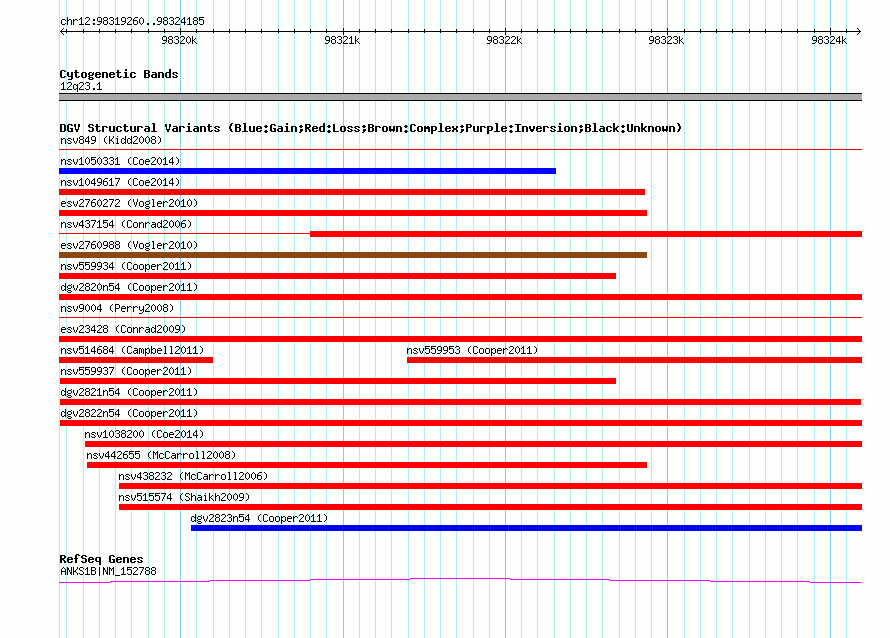The width and height of the screenshot is (890, 638).
Task: Click the nsv559937 red bar
Action: 337,381
